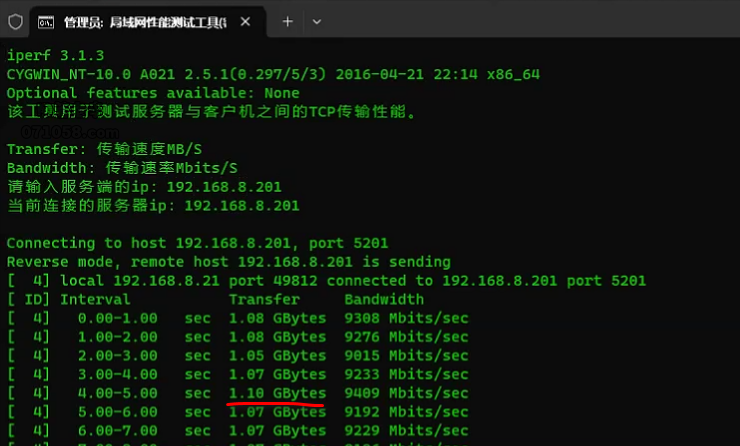This screenshot has width=740, height=446.
Task: Click the Interval column header
Action: coord(95,299)
